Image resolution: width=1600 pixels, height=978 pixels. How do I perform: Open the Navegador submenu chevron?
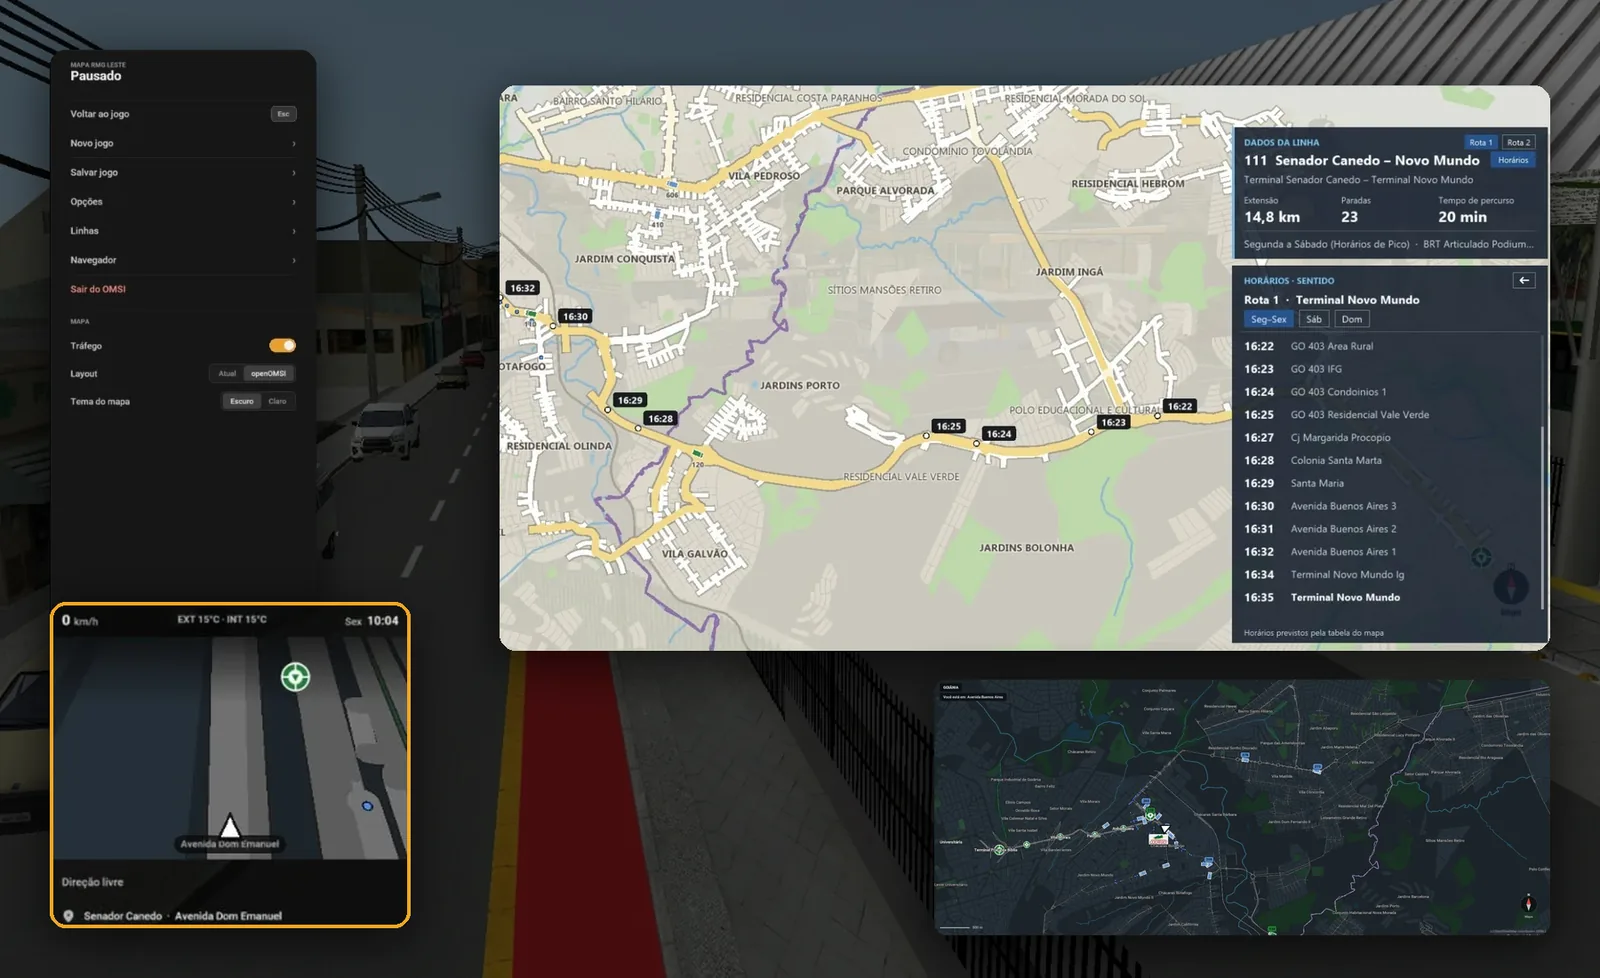point(293,260)
